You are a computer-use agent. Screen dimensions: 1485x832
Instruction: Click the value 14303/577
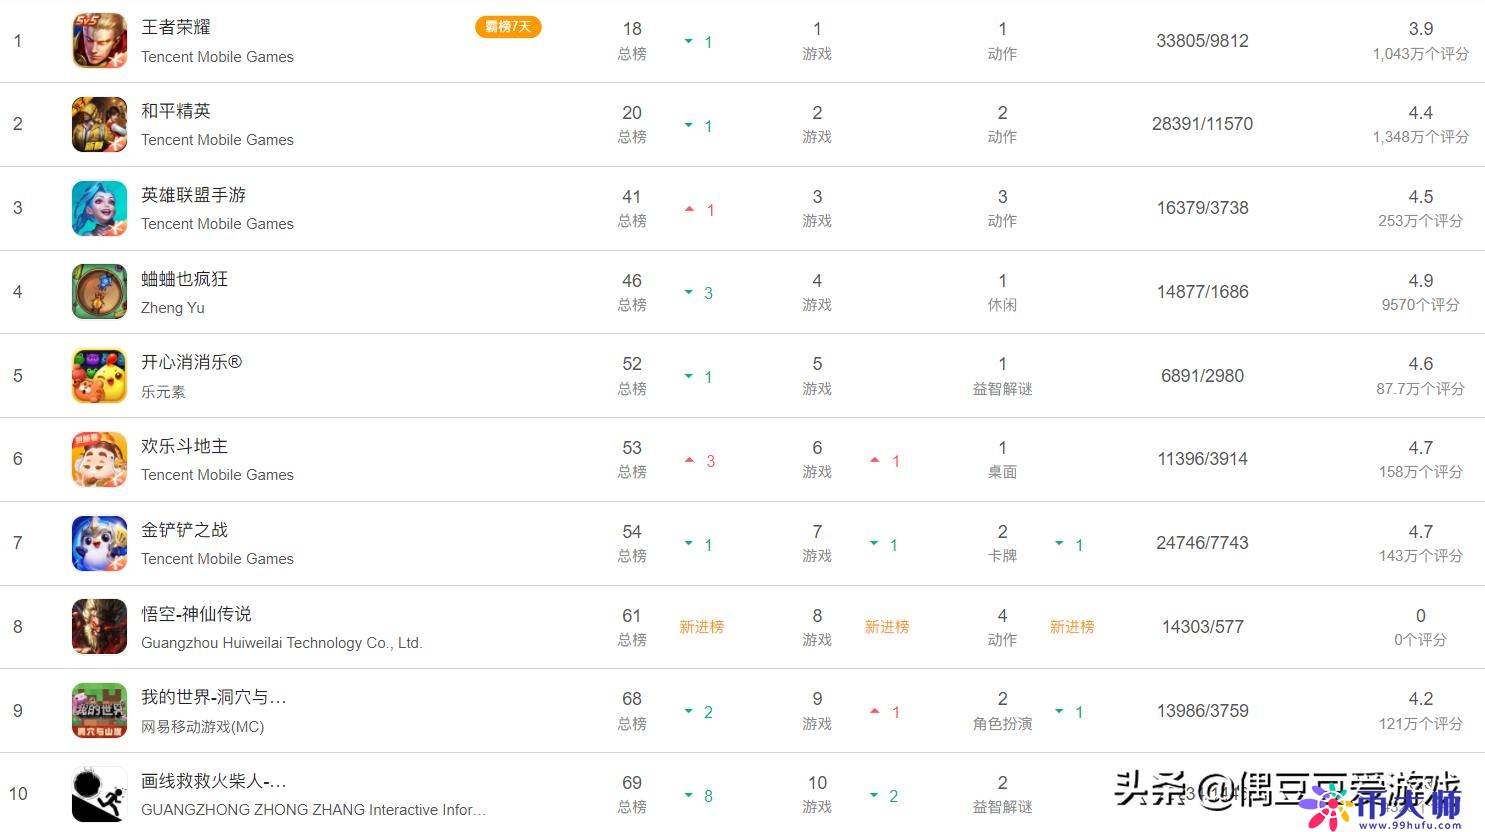click(1202, 627)
